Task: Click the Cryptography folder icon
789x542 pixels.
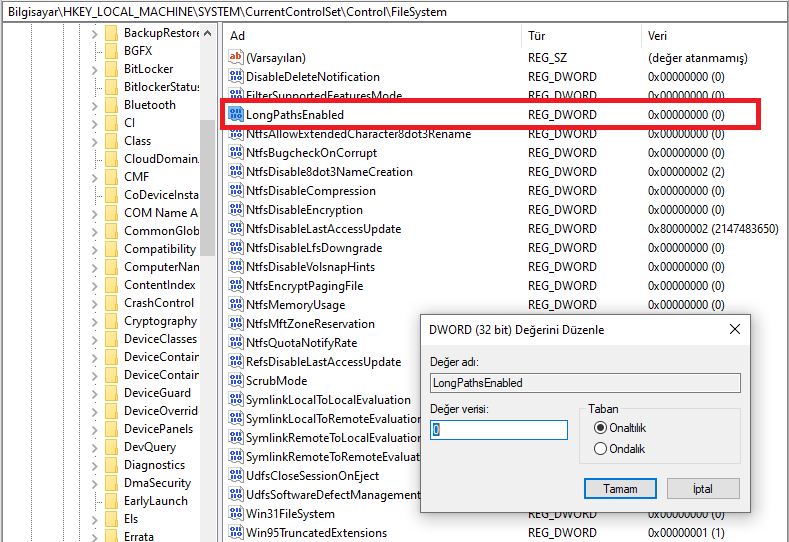Action: coord(111,321)
